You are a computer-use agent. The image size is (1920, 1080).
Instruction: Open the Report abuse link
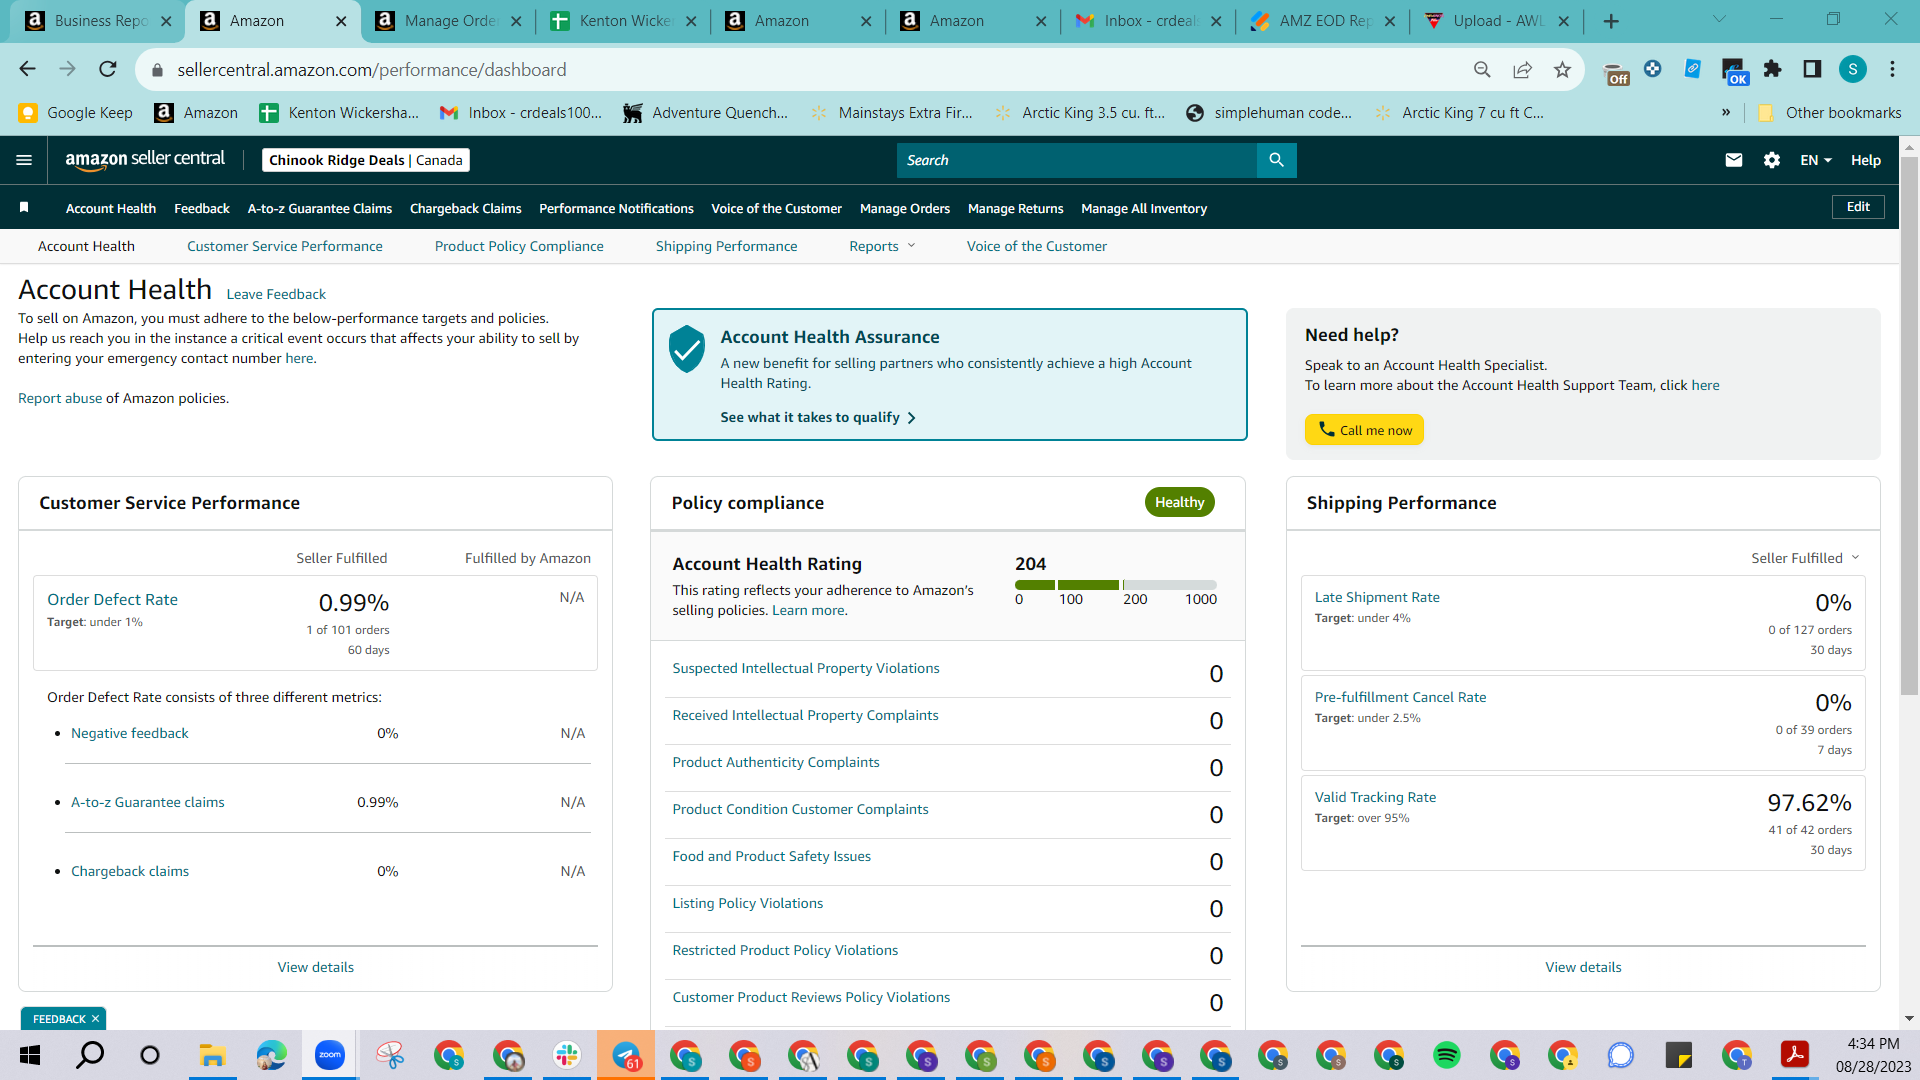(x=60, y=398)
